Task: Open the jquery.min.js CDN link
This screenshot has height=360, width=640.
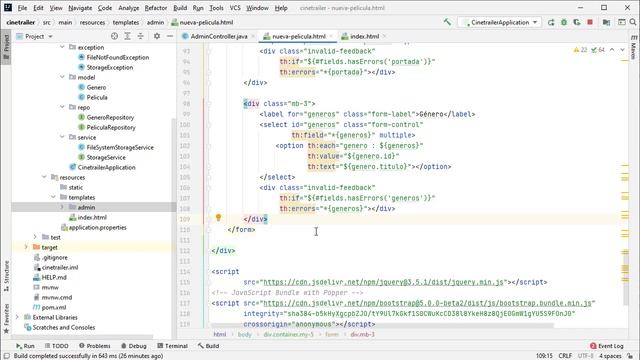Action: pos(383,282)
